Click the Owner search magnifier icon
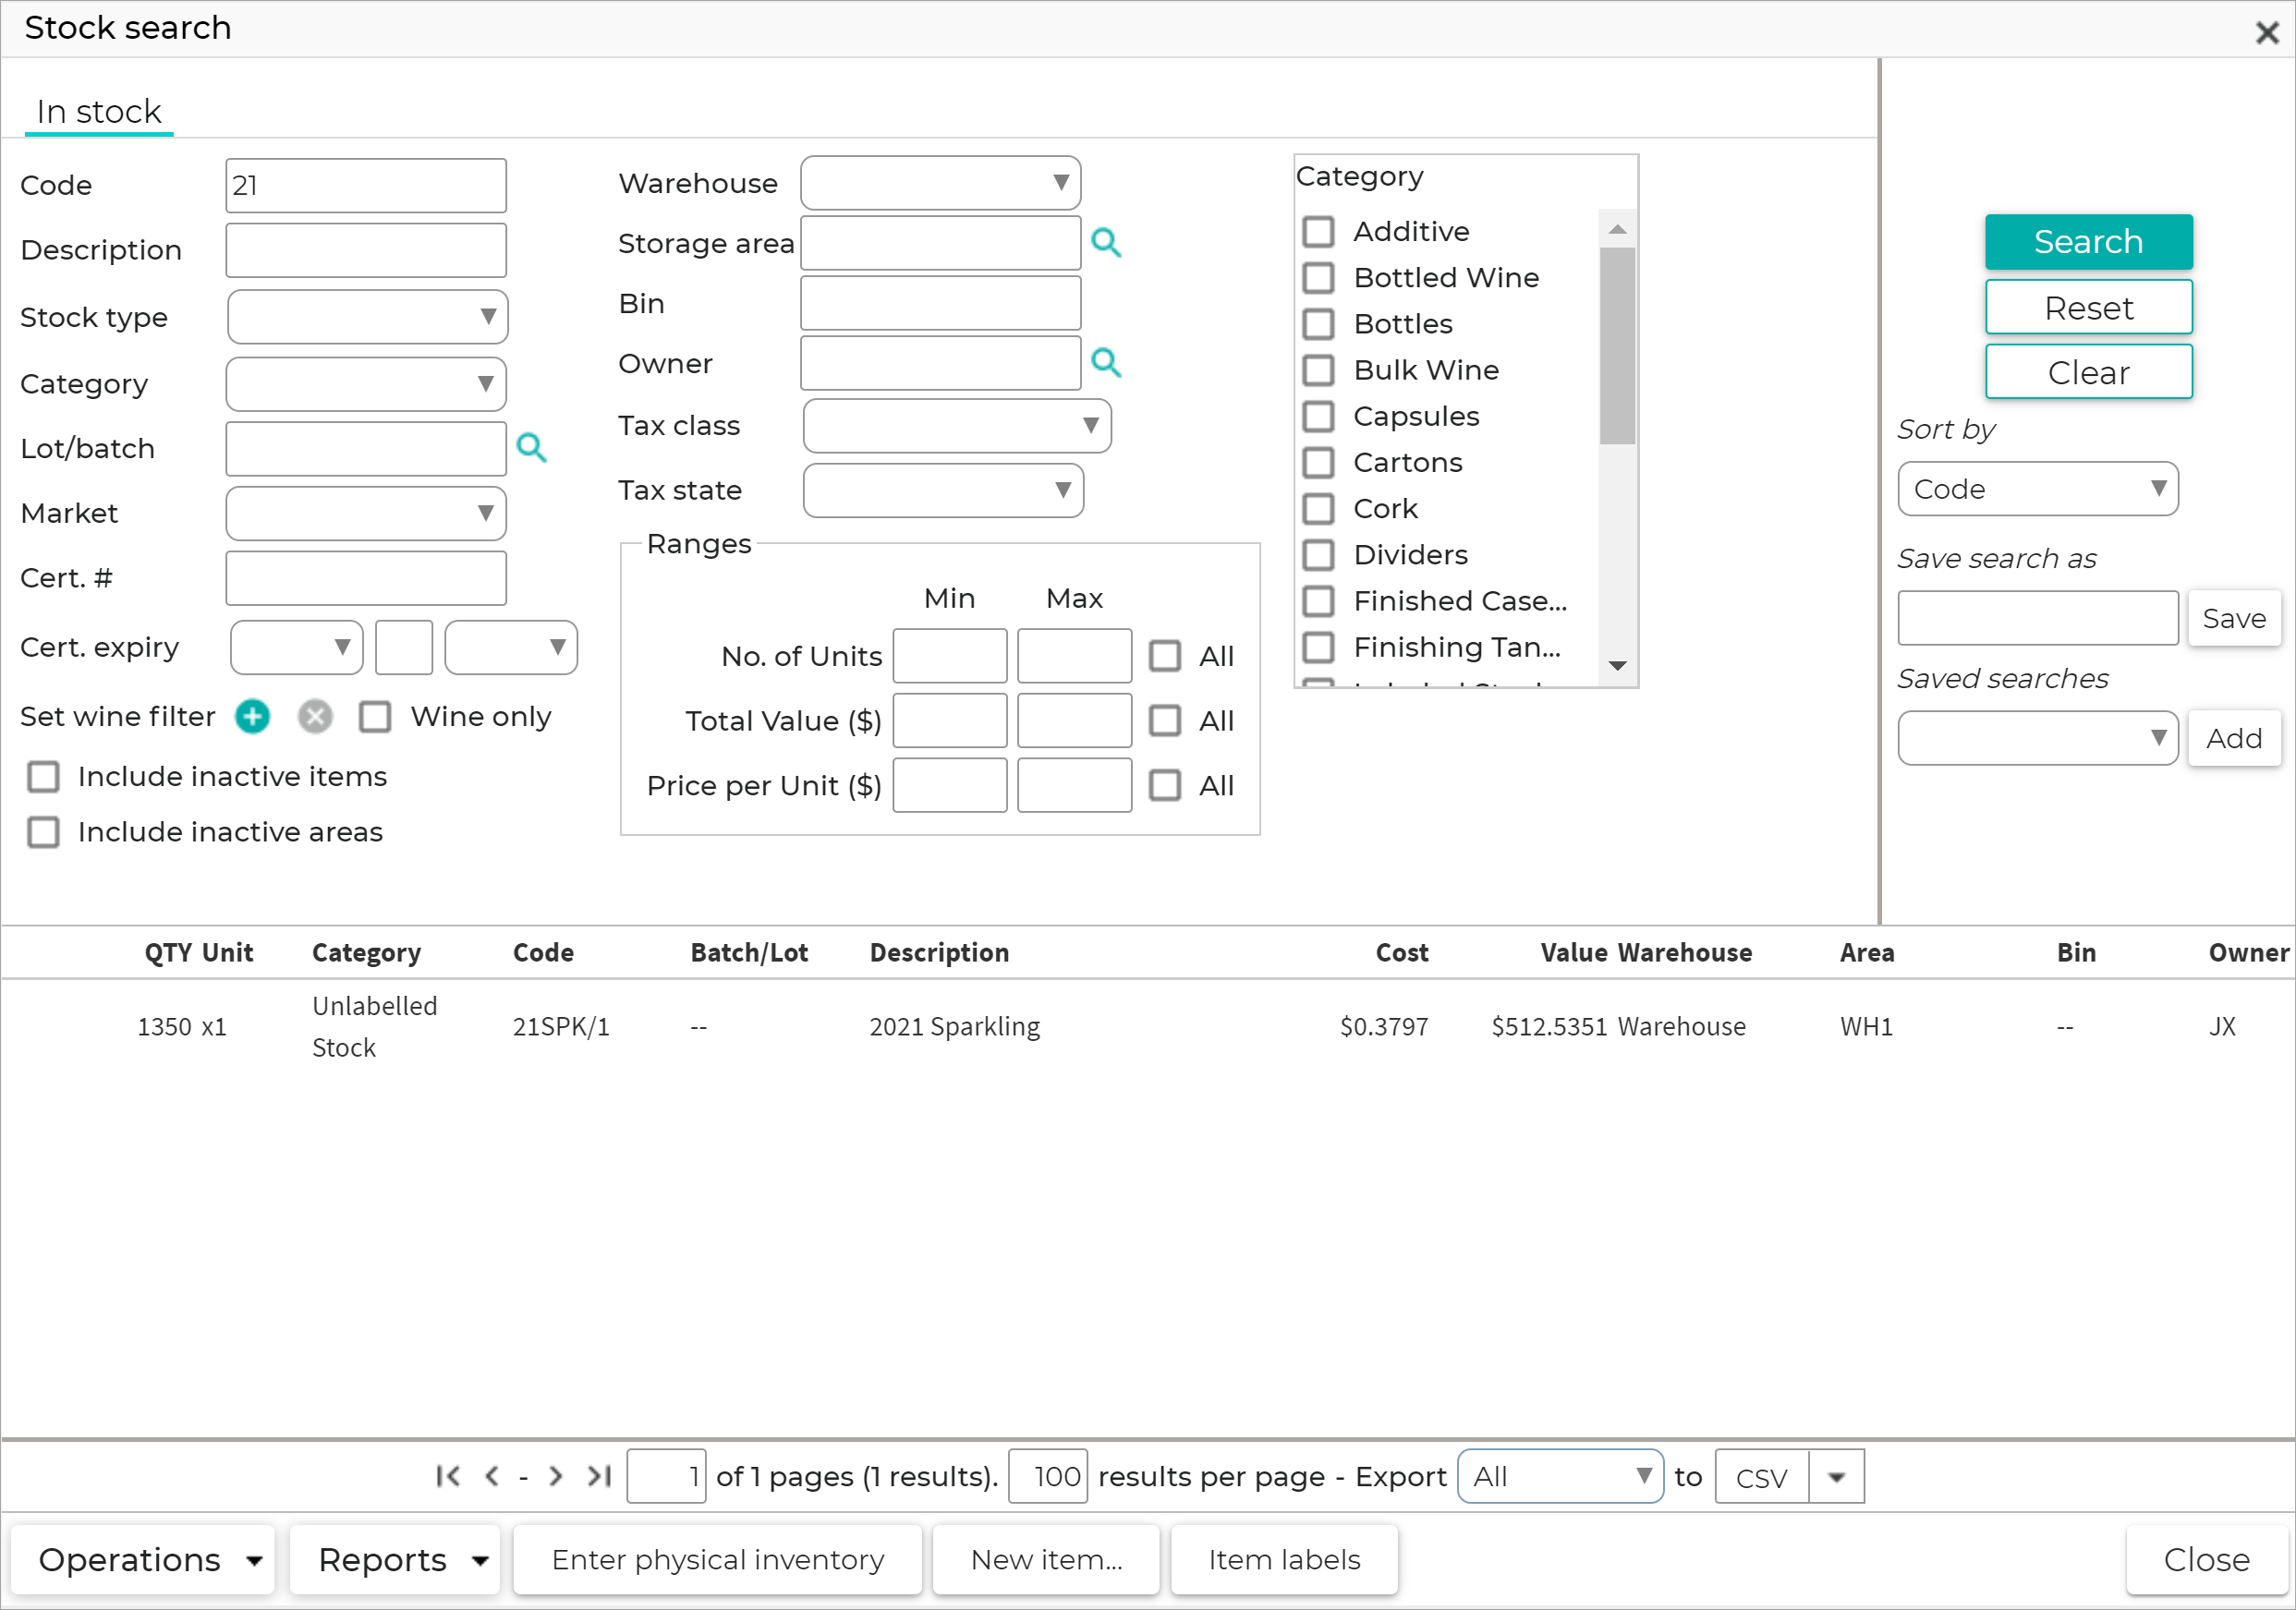Viewport: 2296px width, 1610px height. pyautogui.click(x=1105, y=362)
